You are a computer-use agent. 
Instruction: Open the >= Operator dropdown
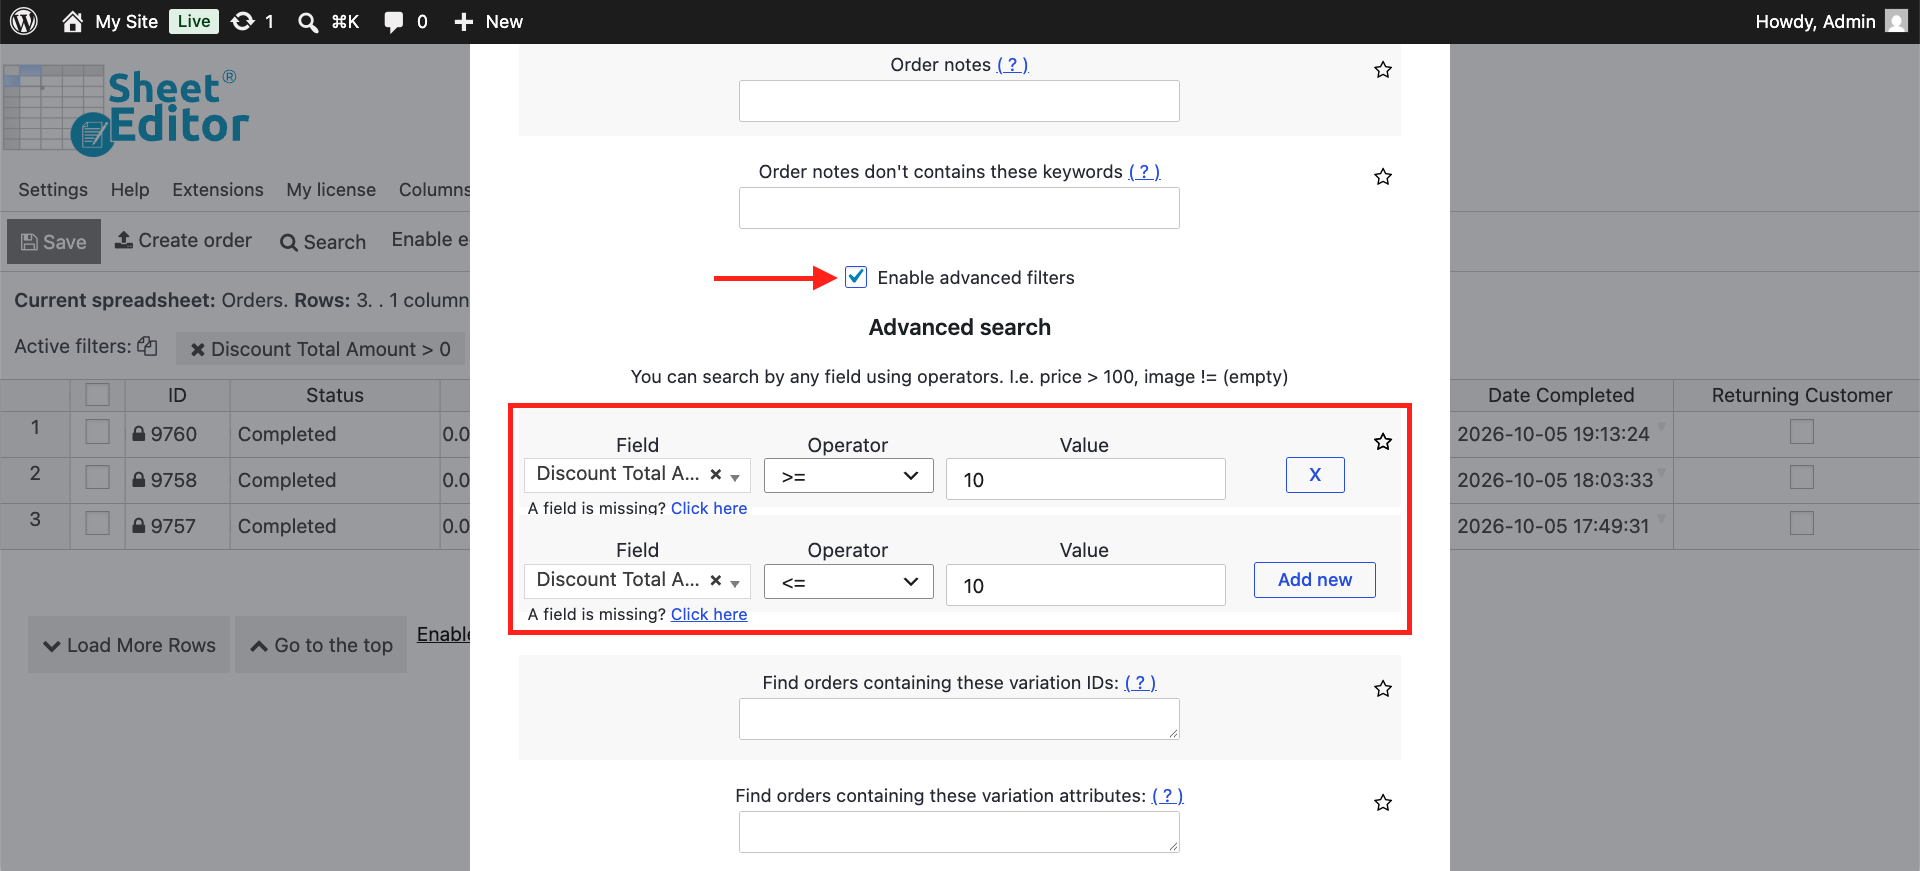849,476
